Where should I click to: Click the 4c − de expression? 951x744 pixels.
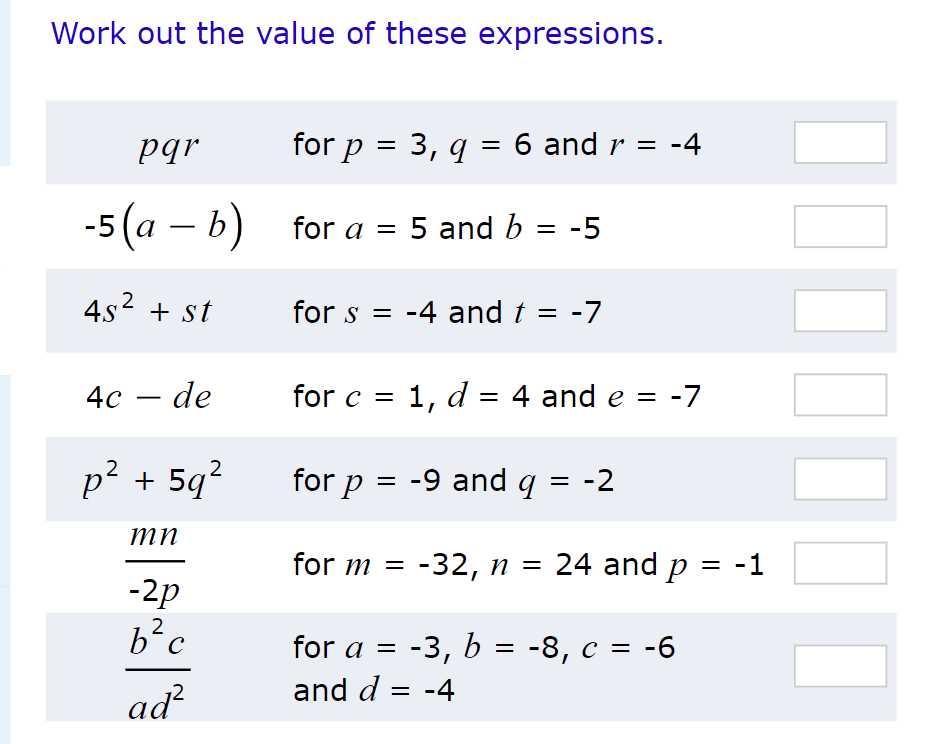click(x=149, y=397)
